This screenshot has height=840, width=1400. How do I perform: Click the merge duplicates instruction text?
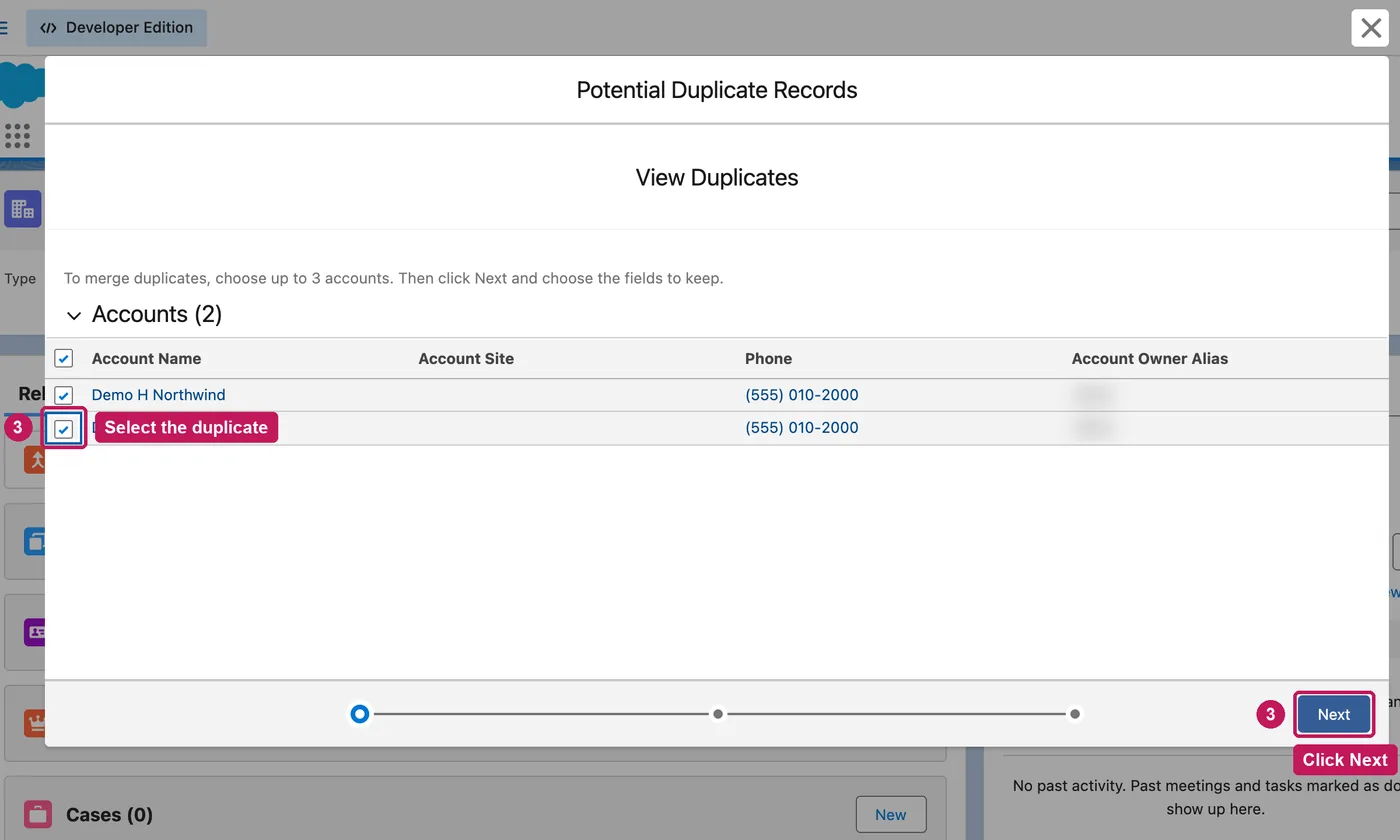pos(393,278)
